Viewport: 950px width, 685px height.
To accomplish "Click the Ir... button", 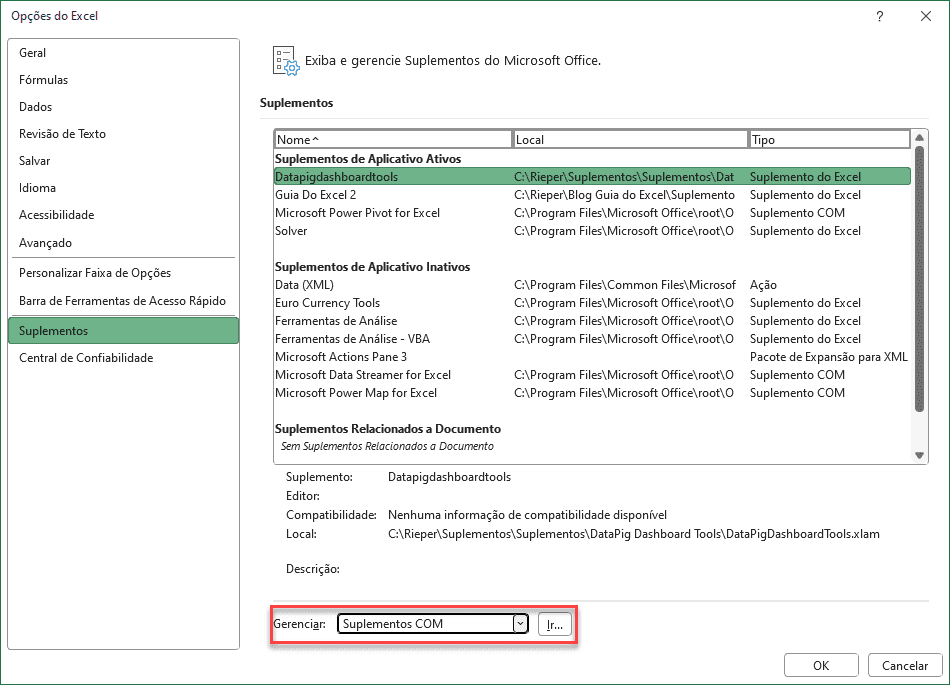I will pos(554,624).
